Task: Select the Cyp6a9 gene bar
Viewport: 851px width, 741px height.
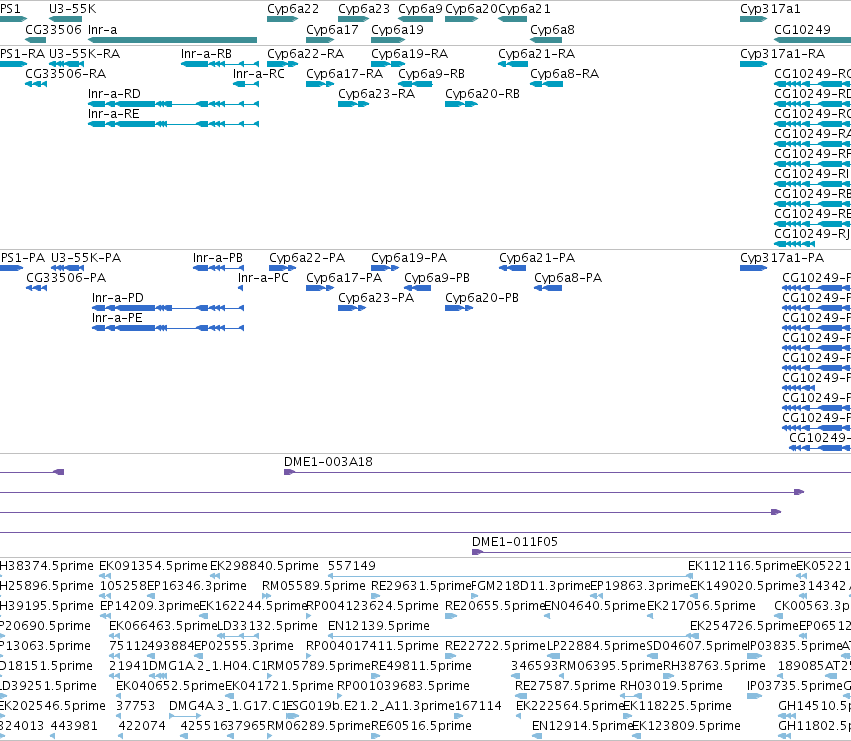Action: [416, 19]
